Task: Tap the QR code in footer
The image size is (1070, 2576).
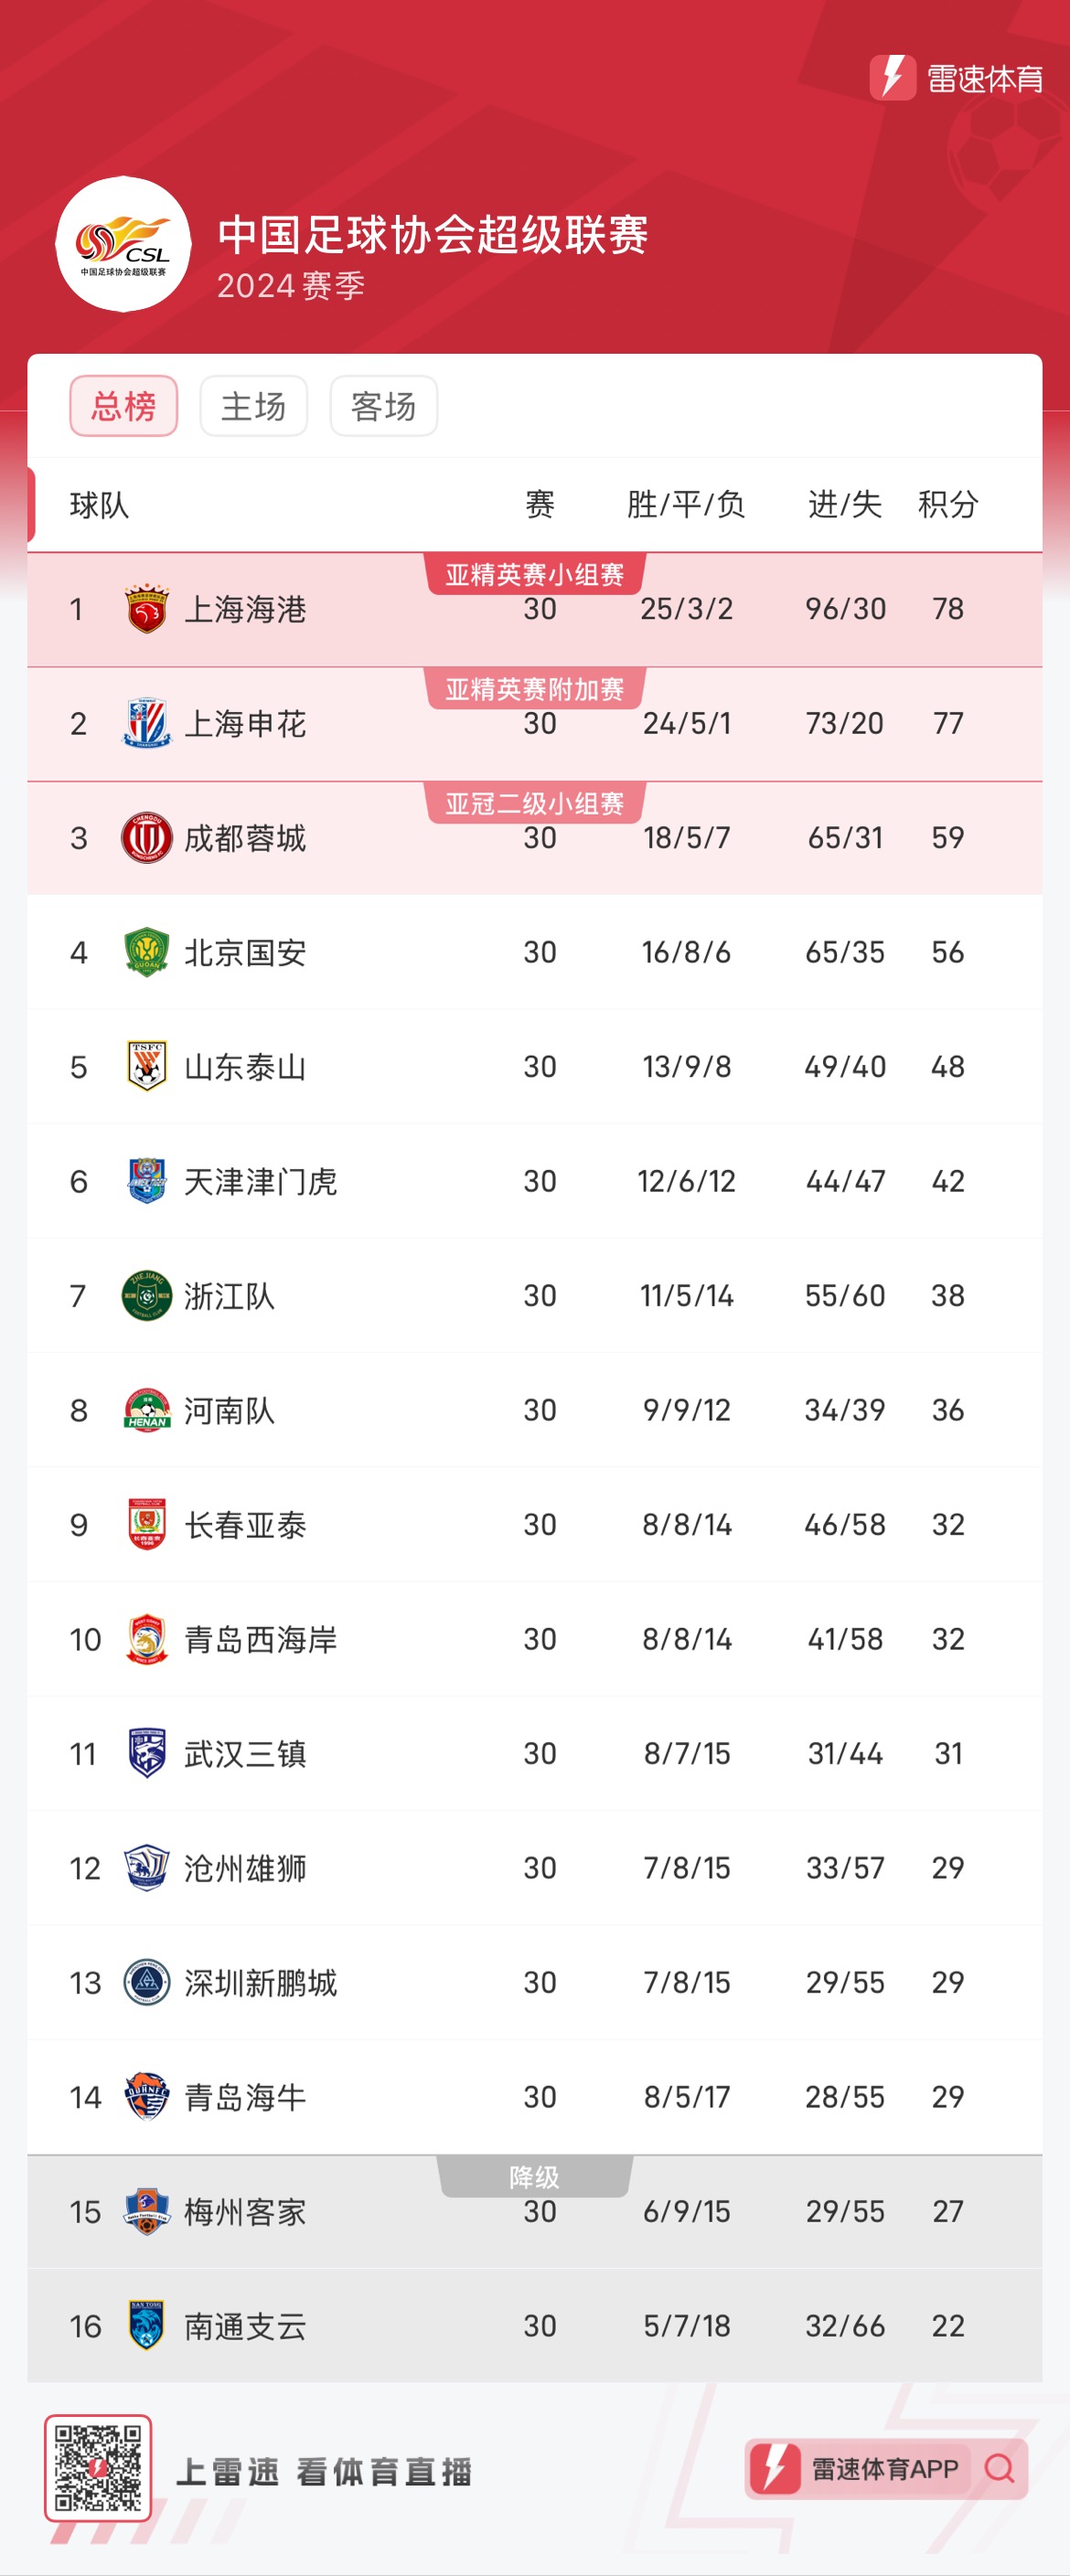Action: coord(98,2468)
